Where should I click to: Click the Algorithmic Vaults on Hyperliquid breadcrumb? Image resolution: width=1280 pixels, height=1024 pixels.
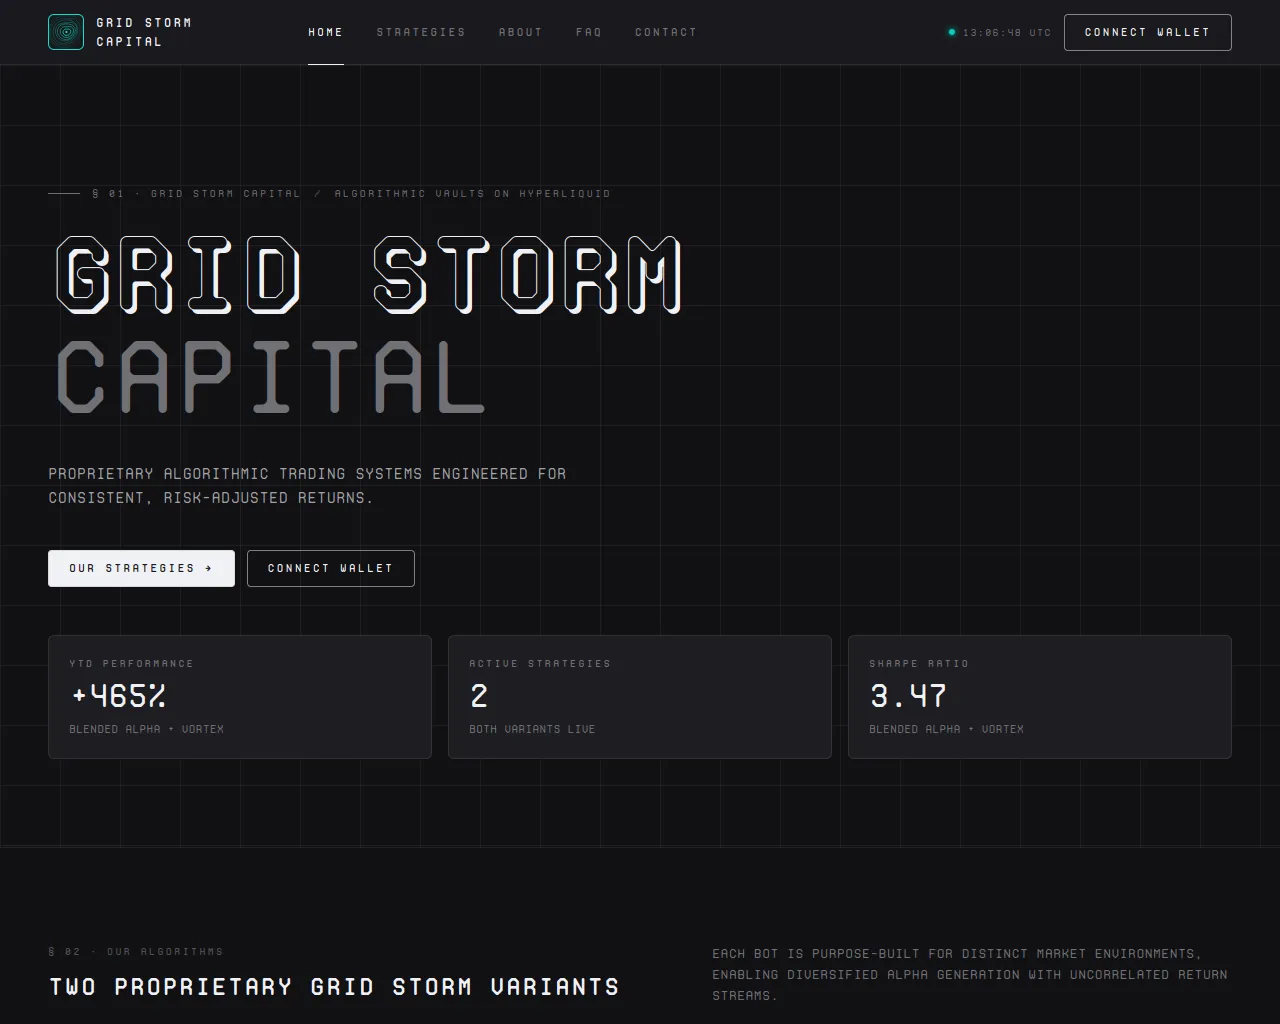472,193
